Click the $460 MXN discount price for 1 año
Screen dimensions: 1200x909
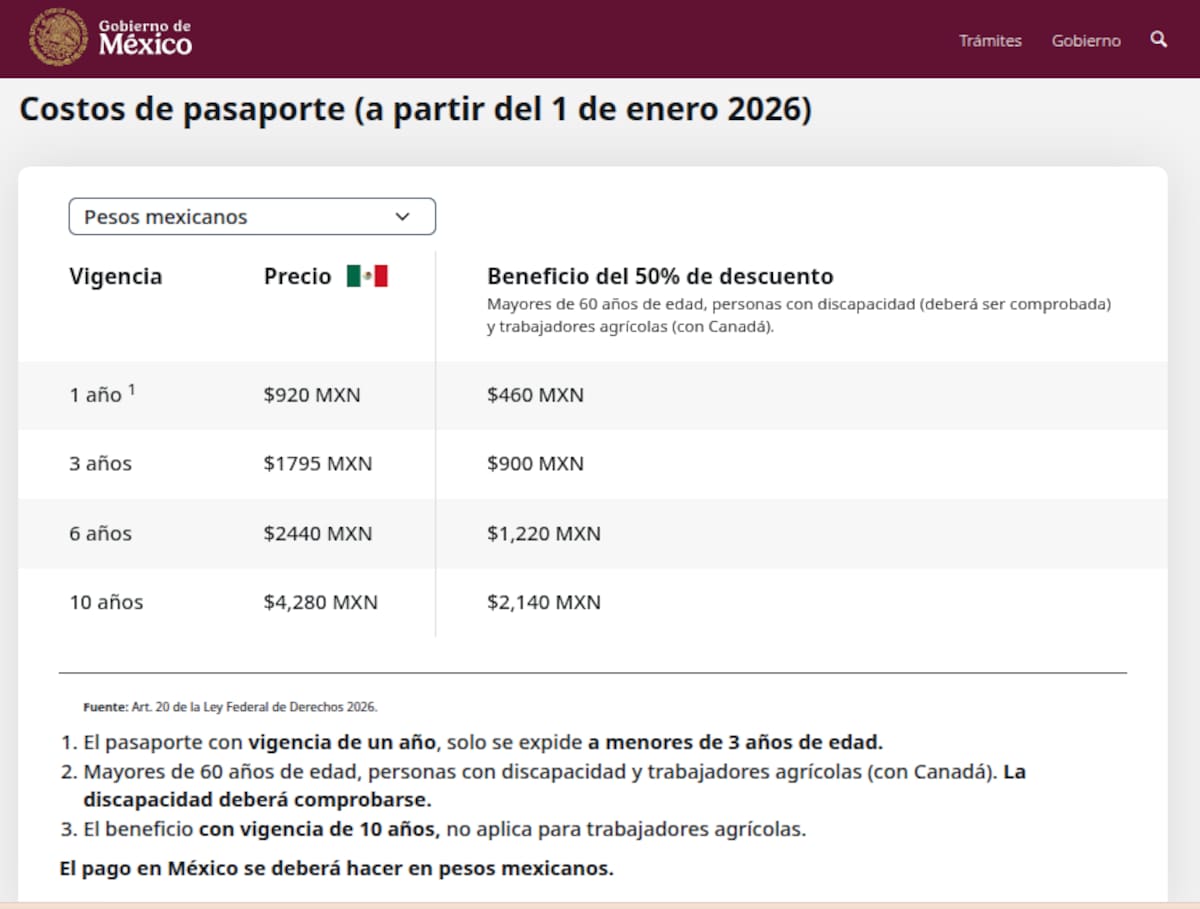coord(535,394)
